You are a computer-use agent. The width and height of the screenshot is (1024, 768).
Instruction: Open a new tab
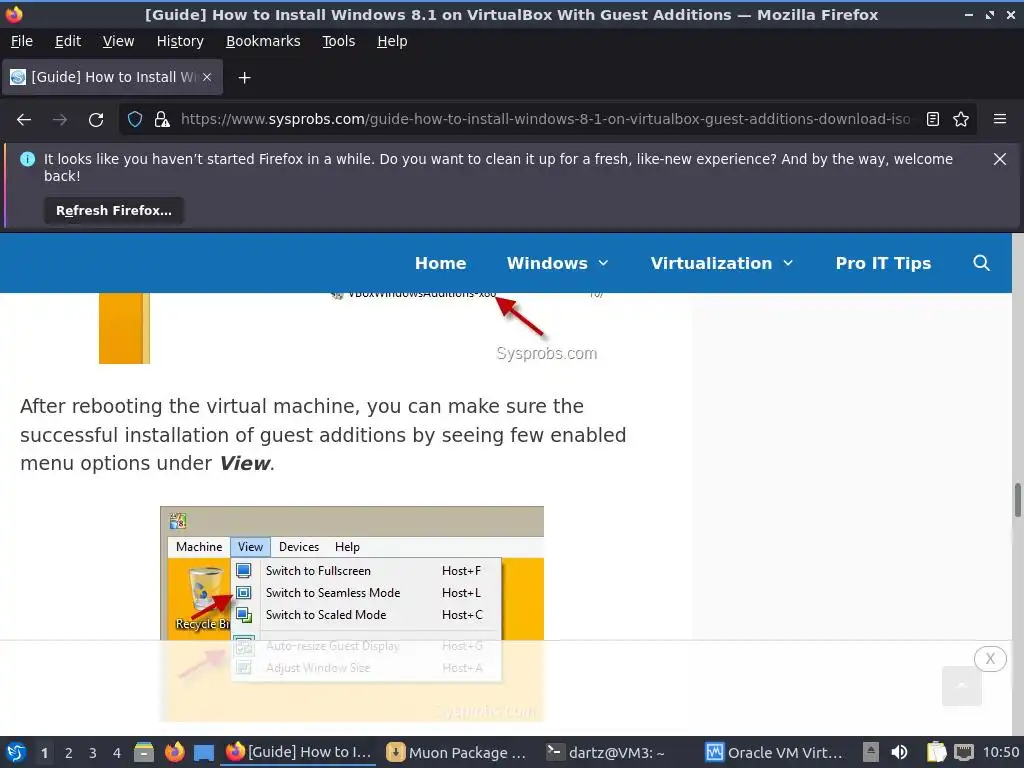pyautogui.click(x=244, y=78)
